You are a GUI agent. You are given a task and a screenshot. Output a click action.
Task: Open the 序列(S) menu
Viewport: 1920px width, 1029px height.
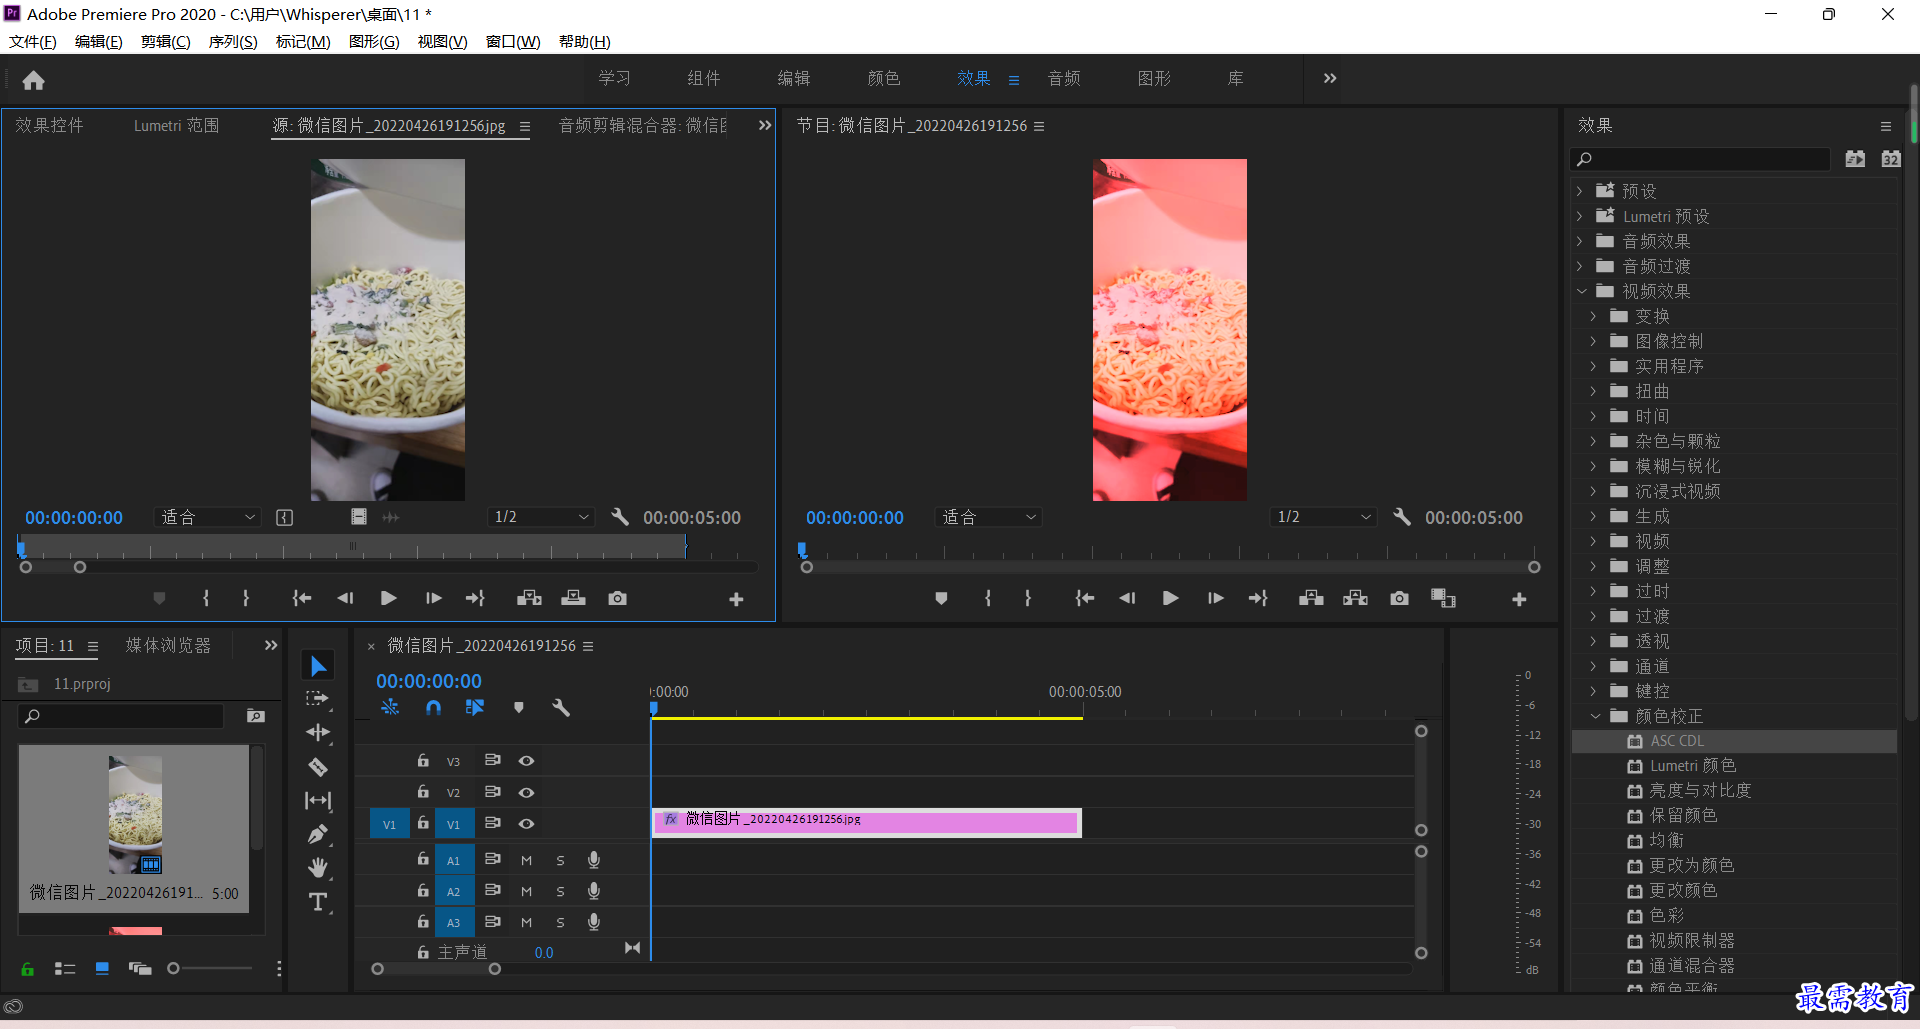(x=233, y=41)
